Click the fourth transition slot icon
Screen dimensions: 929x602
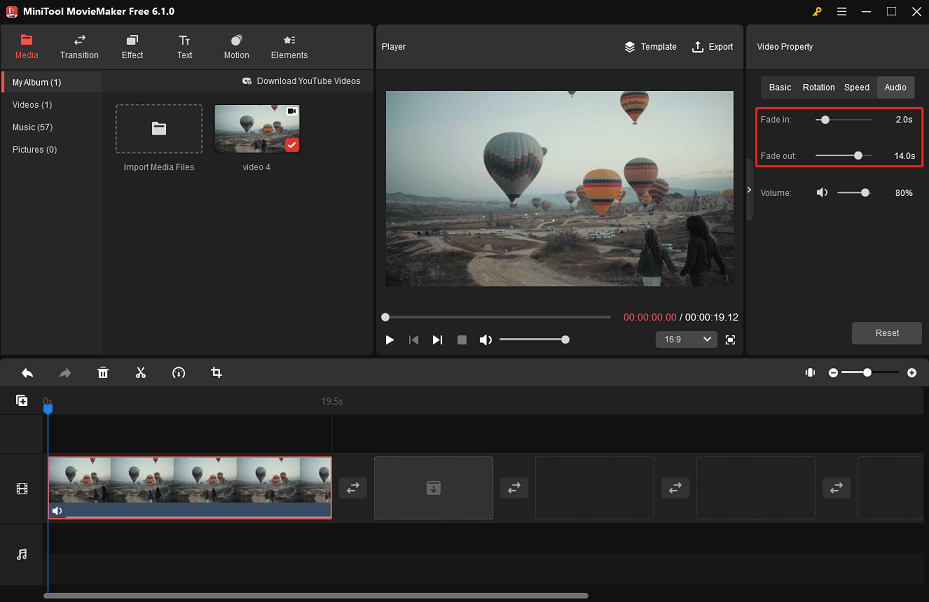tap(837, 488)
